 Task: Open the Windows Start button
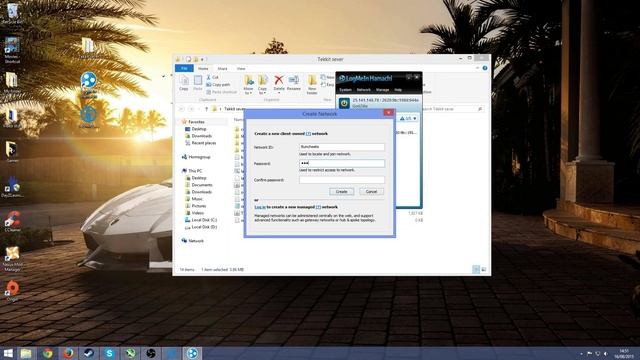tap(8, 353)
